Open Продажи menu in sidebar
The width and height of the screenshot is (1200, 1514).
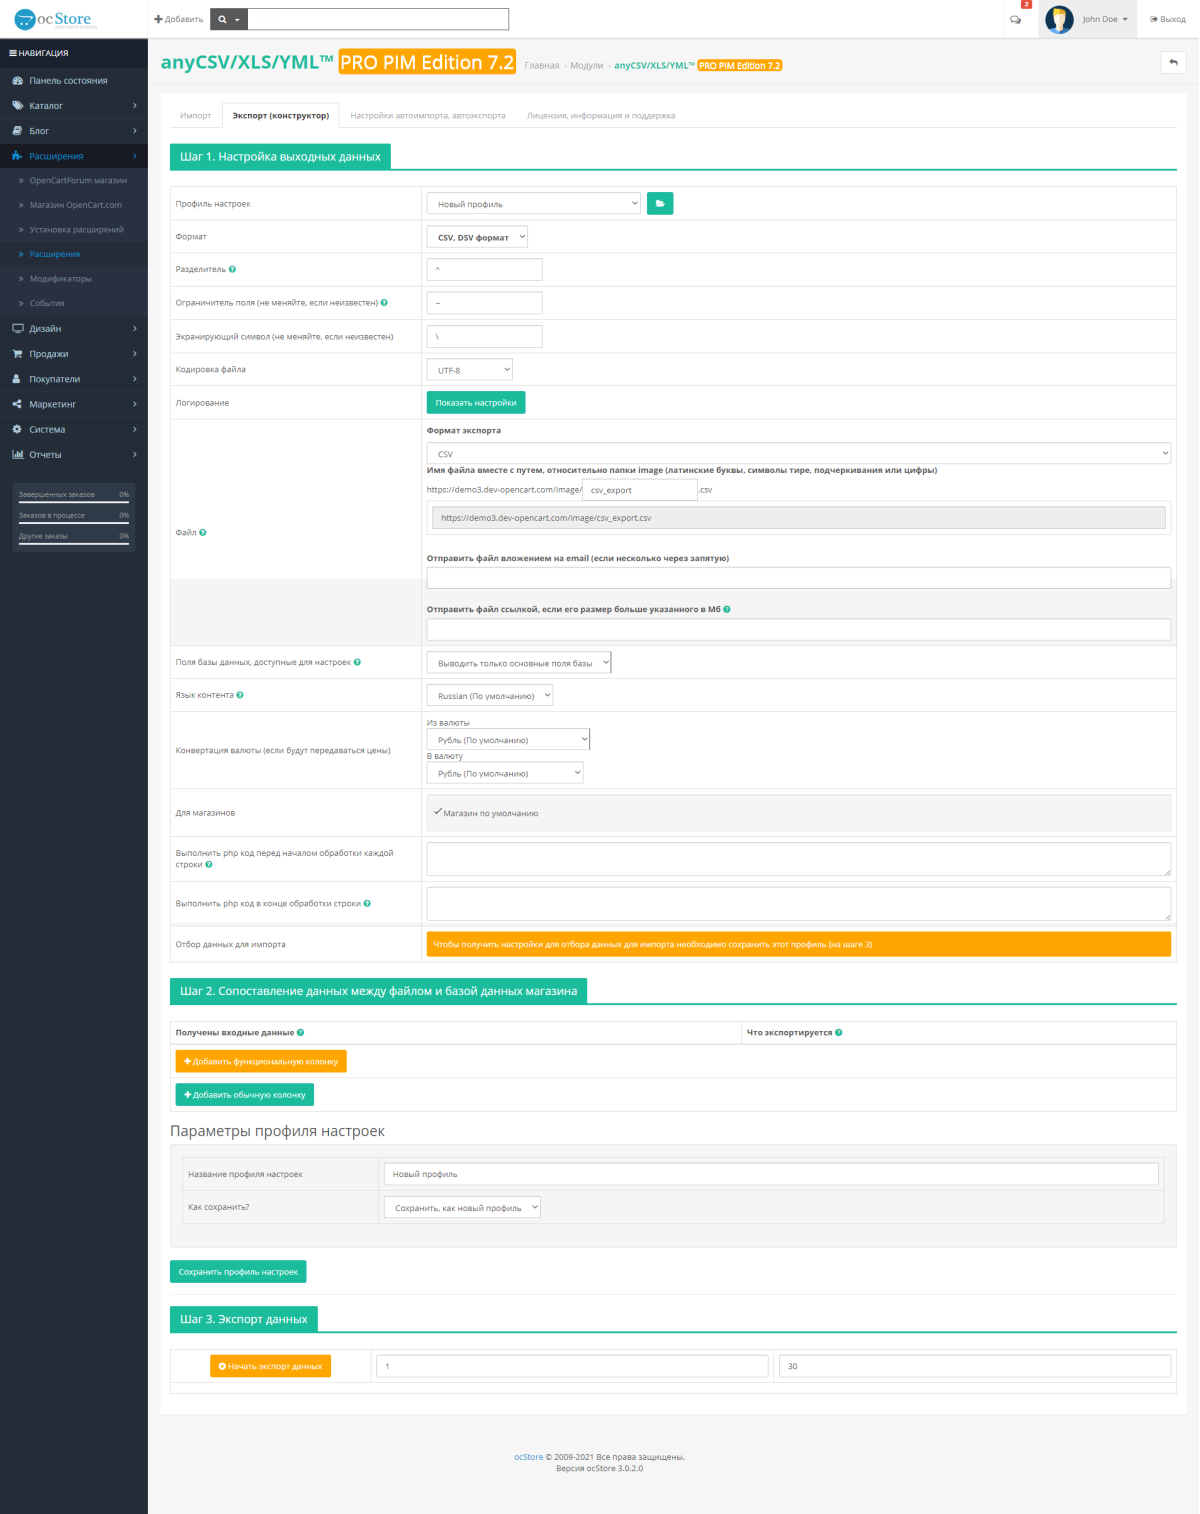click(74, 354)
